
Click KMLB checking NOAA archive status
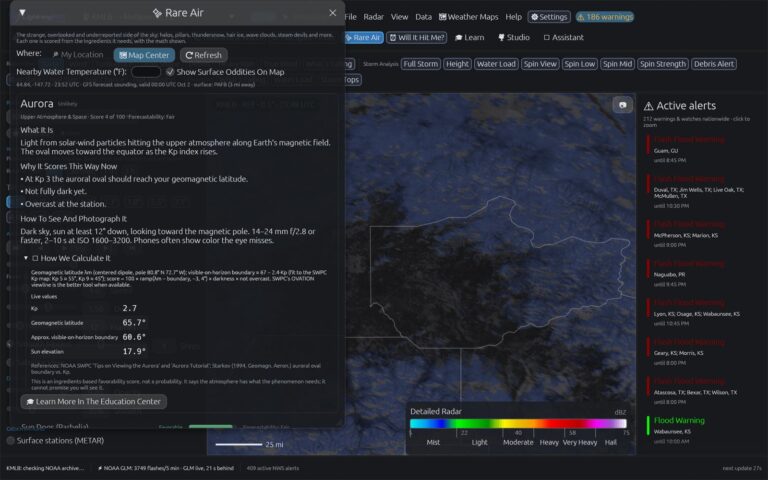tap(45, 468)
